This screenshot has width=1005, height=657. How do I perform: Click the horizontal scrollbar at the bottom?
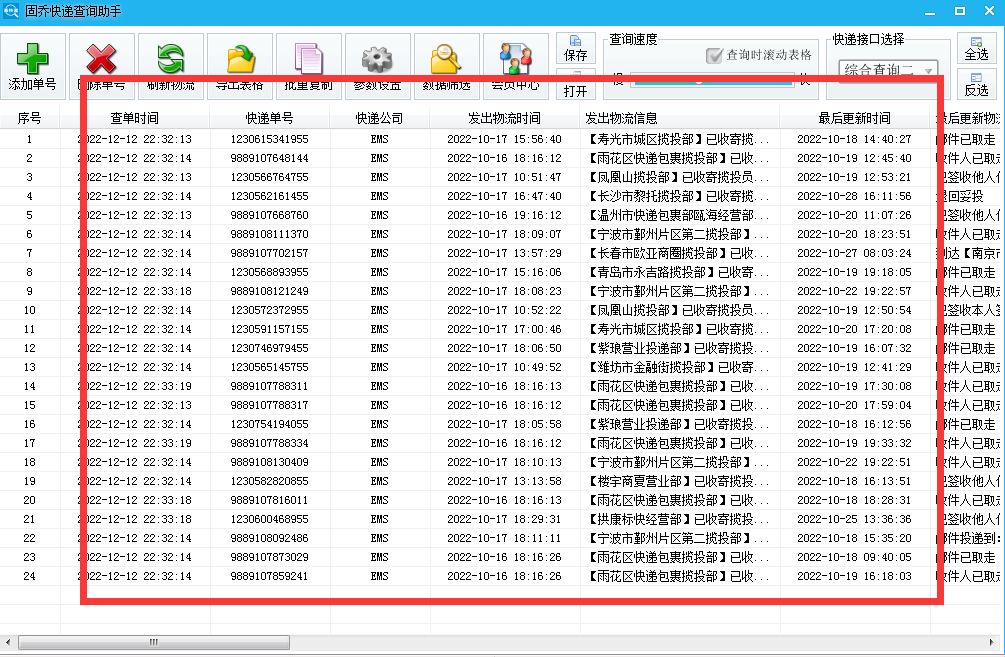click(150, 643)
